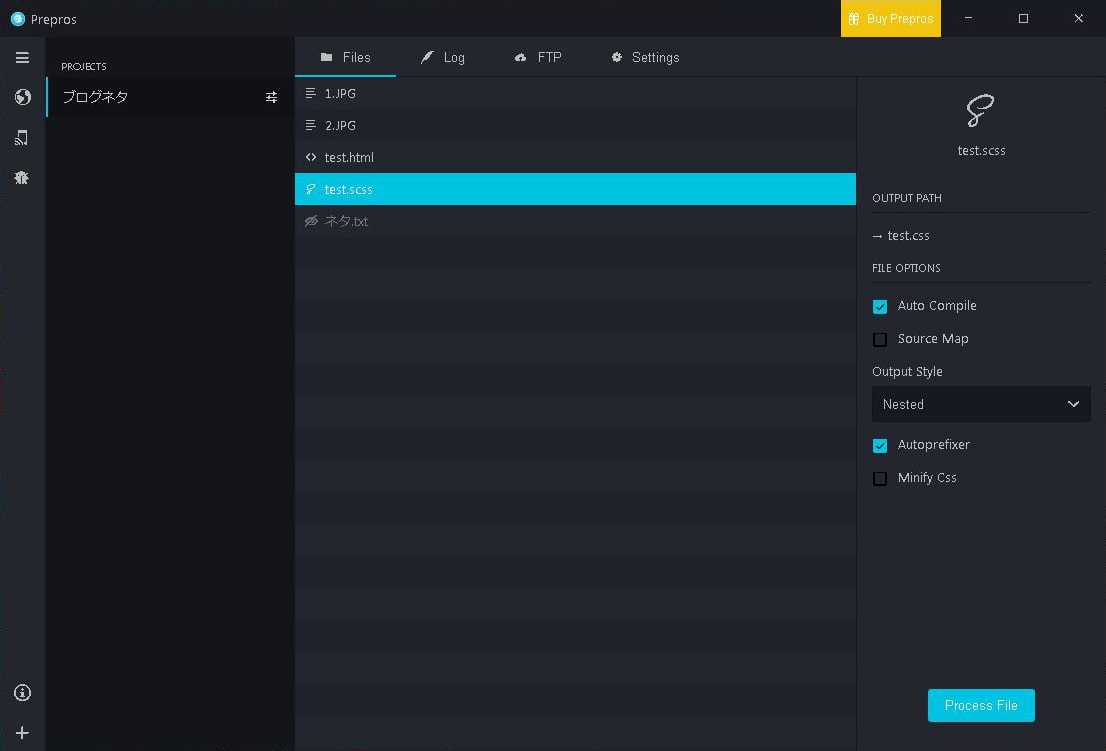The height and width of the screenshot is (751, 1106).
Task: Click the test.css output path
Action: coord(908,236)
